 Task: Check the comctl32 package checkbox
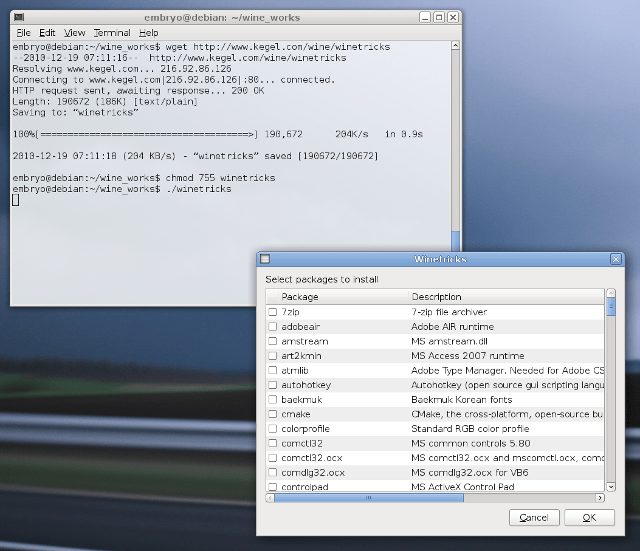[273, 443]
